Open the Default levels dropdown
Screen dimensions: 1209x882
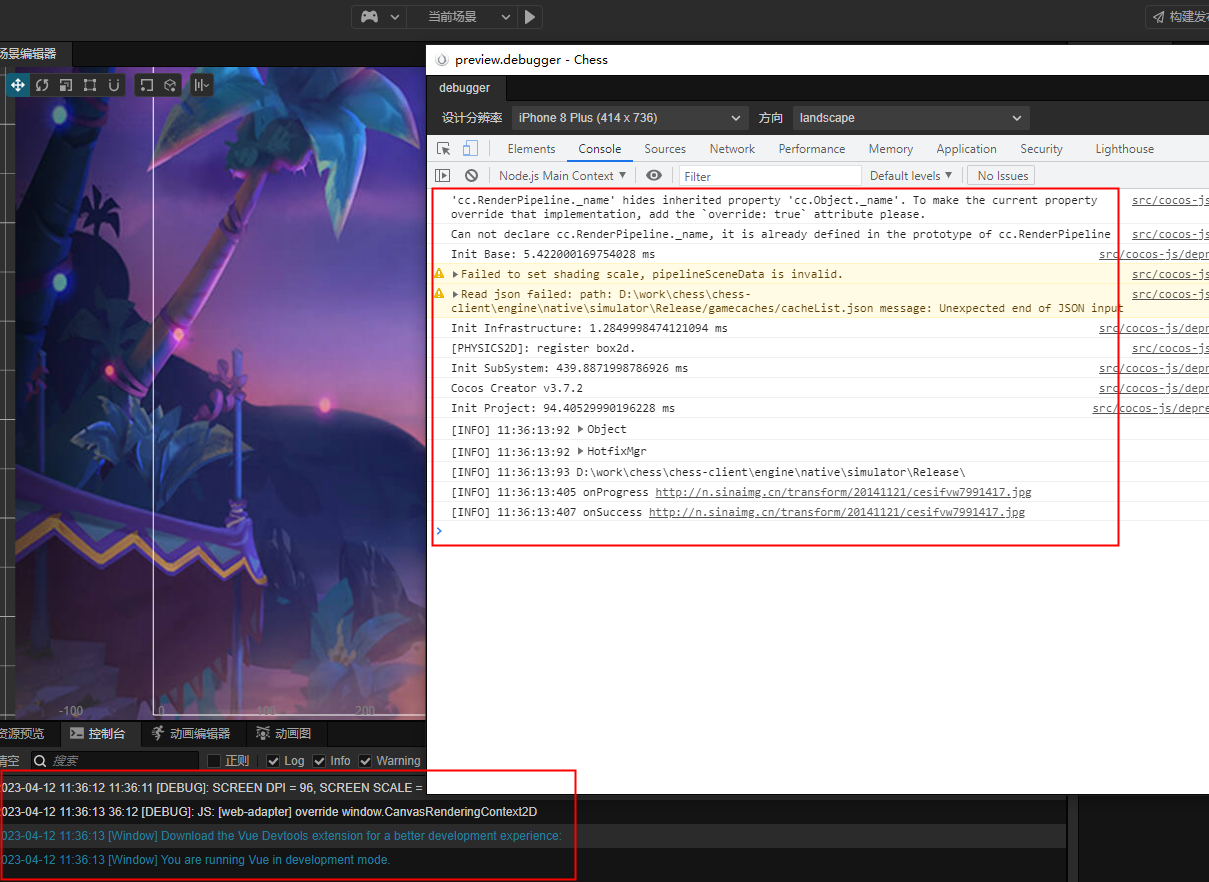(x=911, y=175)
